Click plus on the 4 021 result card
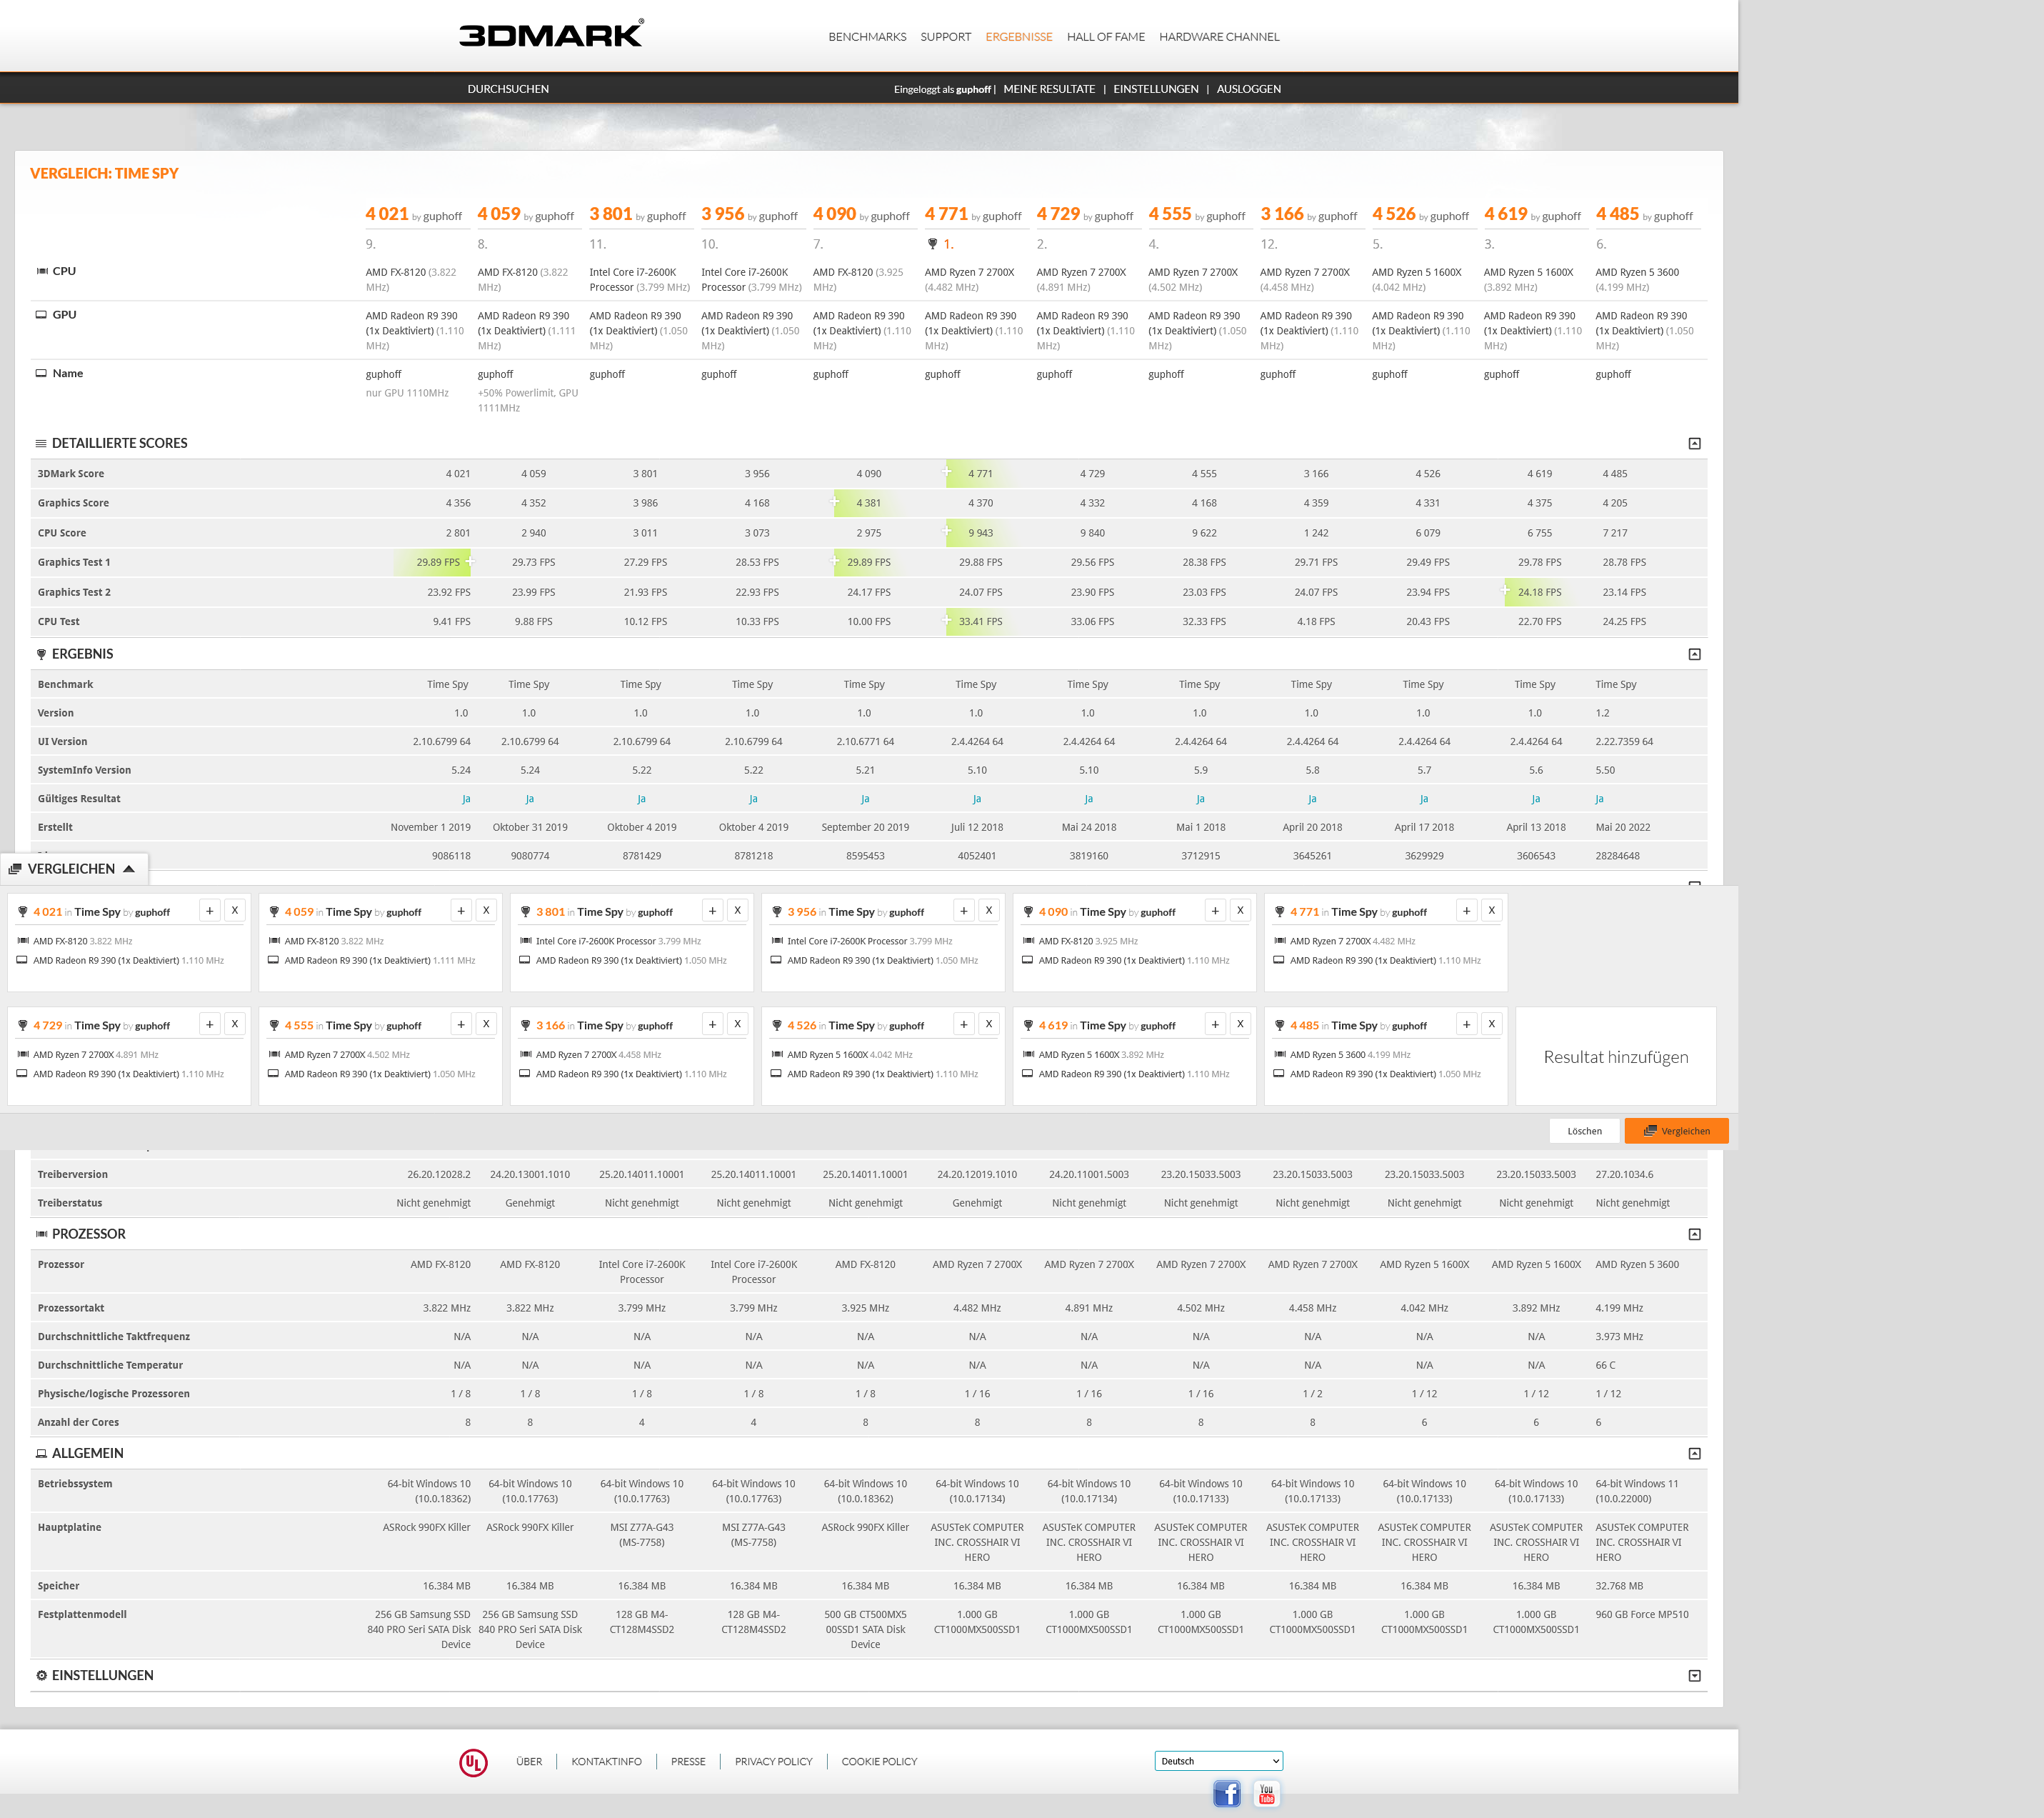This screenshot has height=1818, width=2044. [210, 911]
